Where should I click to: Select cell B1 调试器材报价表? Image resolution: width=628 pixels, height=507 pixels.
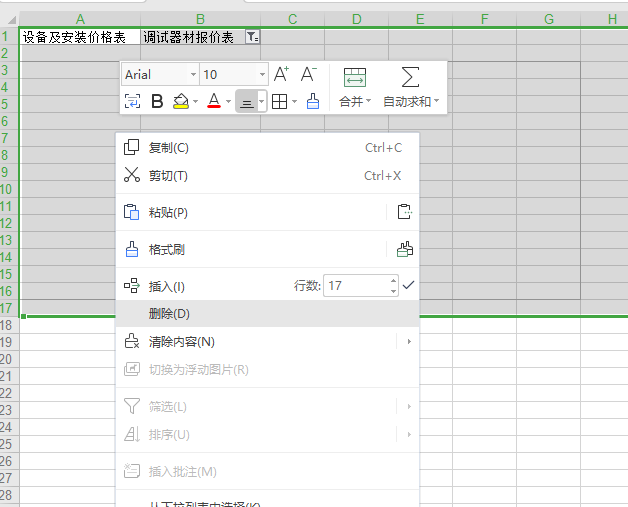click(200, 37)
